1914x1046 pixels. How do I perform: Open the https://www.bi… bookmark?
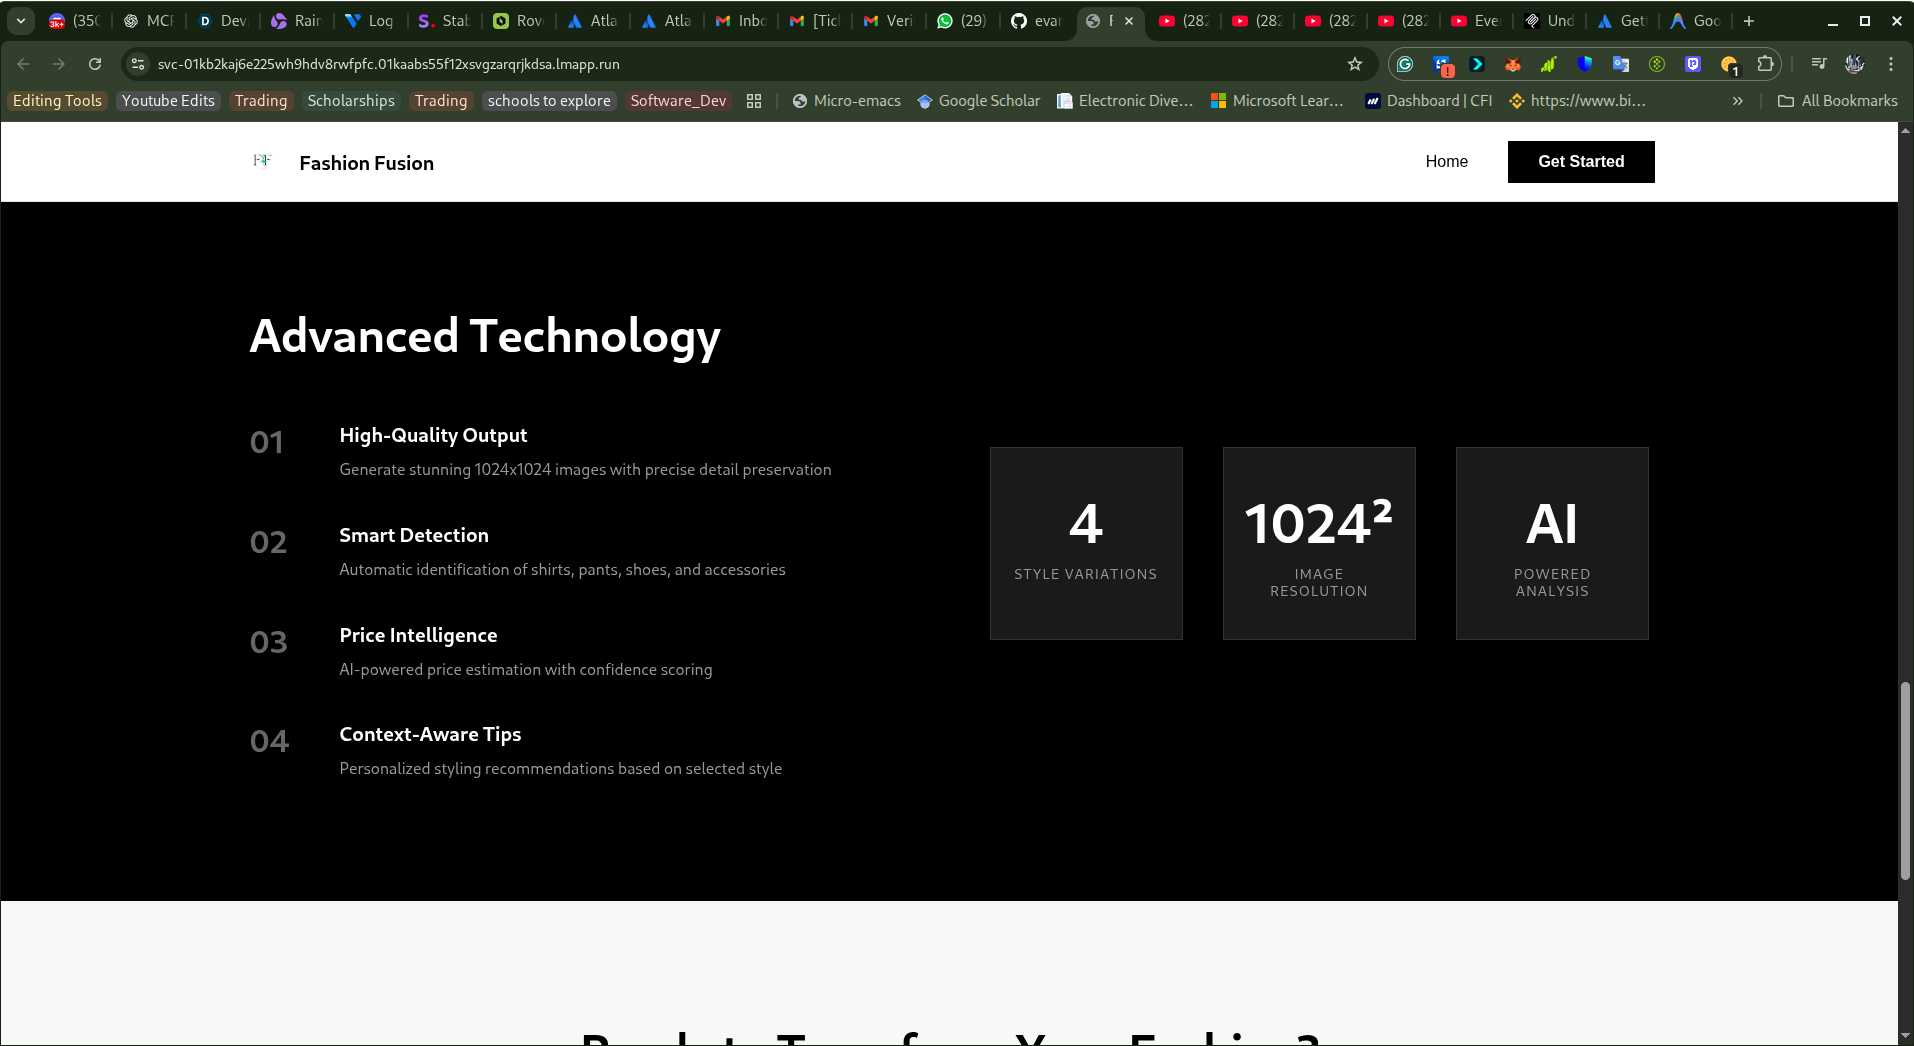(x=1577, y=101)
